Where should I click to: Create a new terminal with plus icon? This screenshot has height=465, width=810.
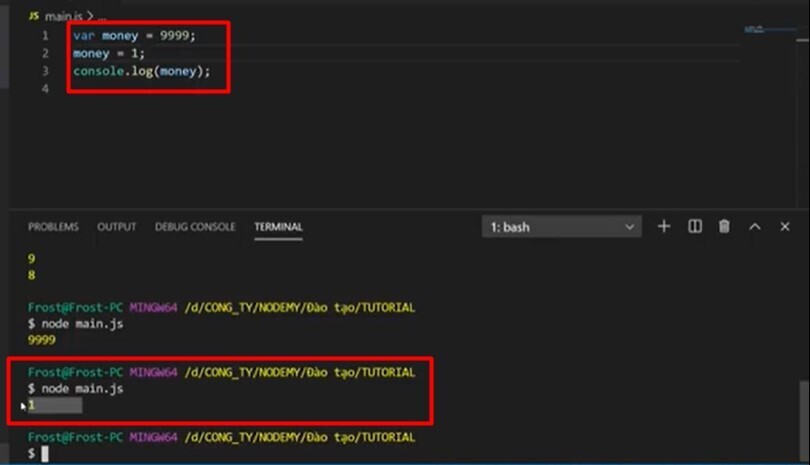664,226
